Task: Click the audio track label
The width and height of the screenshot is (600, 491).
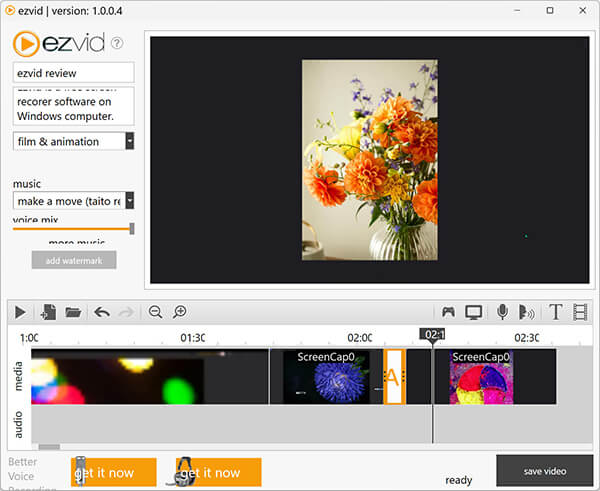Action: 18,425
